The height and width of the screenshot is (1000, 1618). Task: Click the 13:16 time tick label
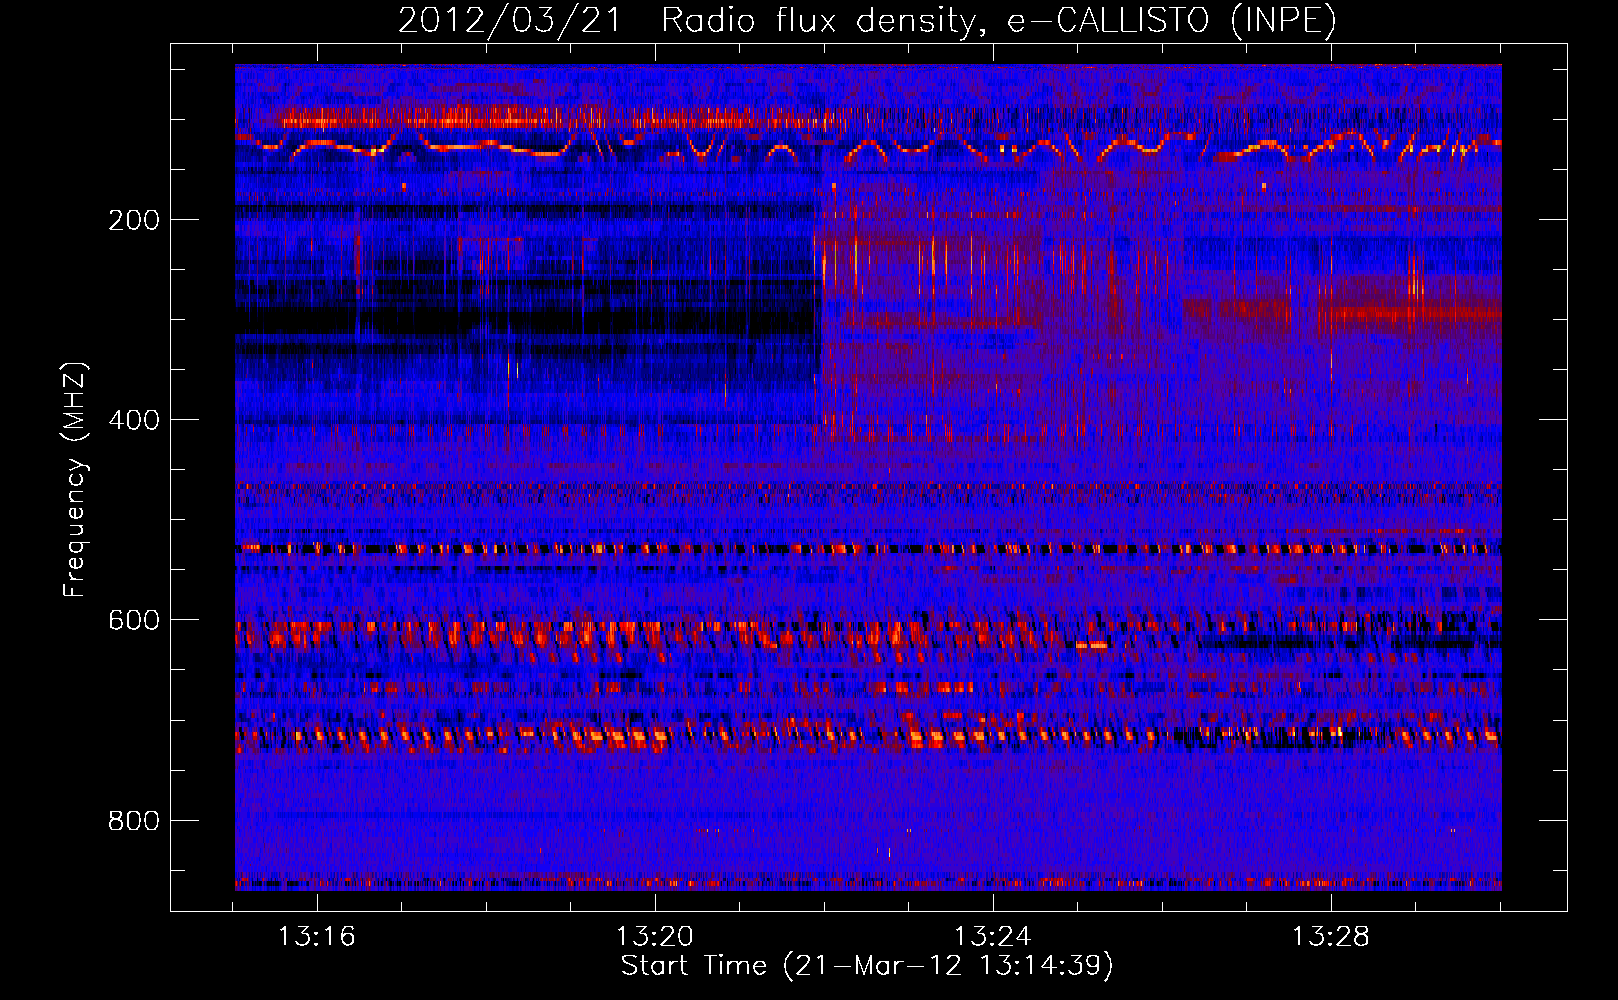[317, 937]
